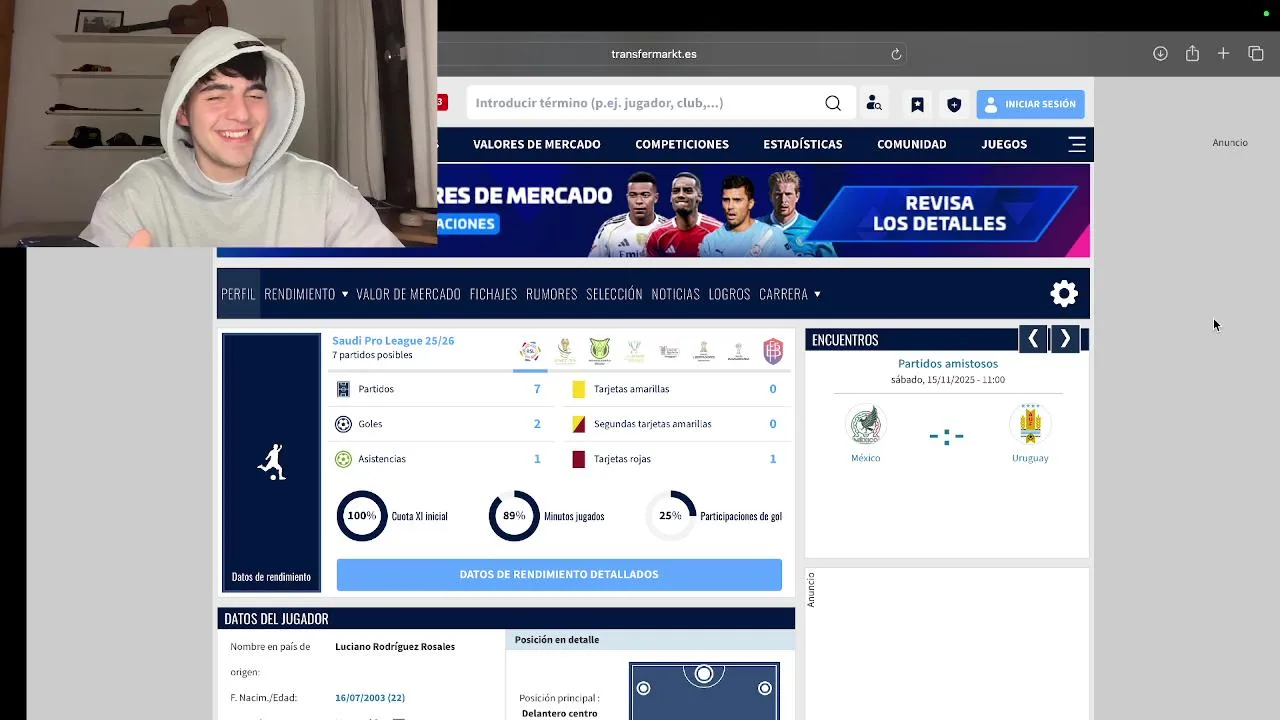Open Valores de Mercado menu

pyautogui.click(x=537, y=144)
